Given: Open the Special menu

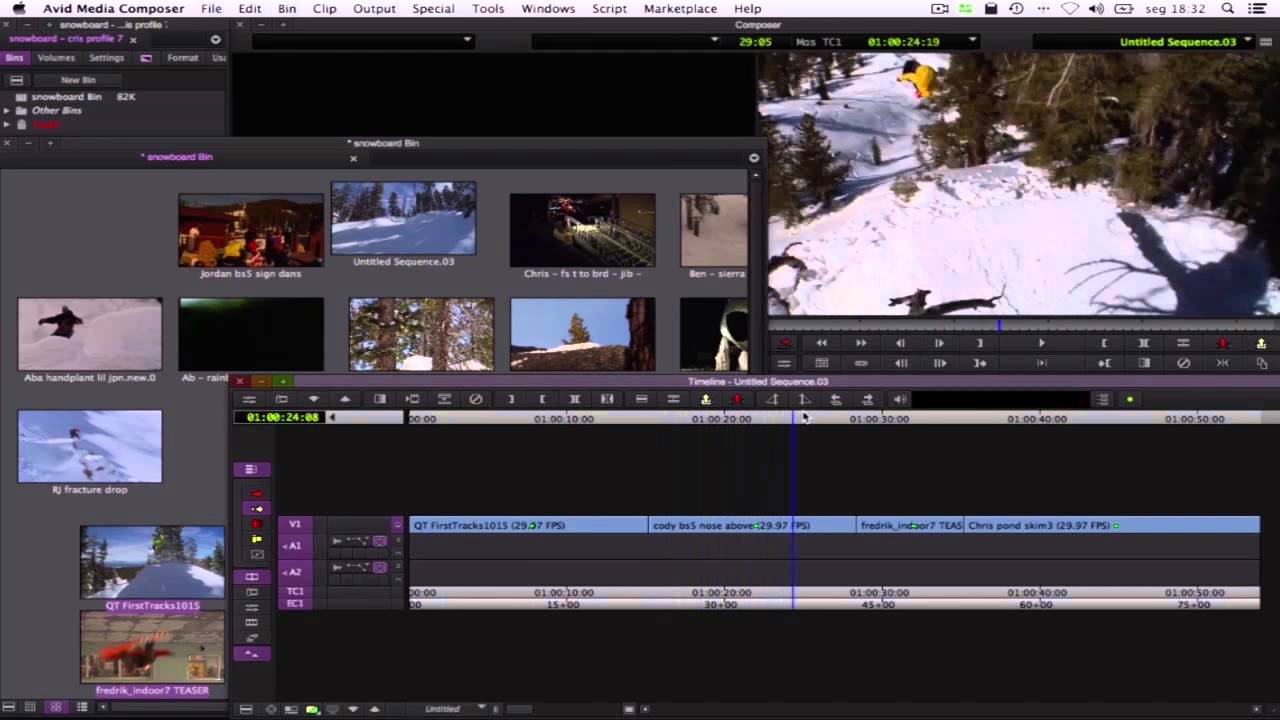Looking at the screenshot, I should pyautogui.click(x=433, y=9).
